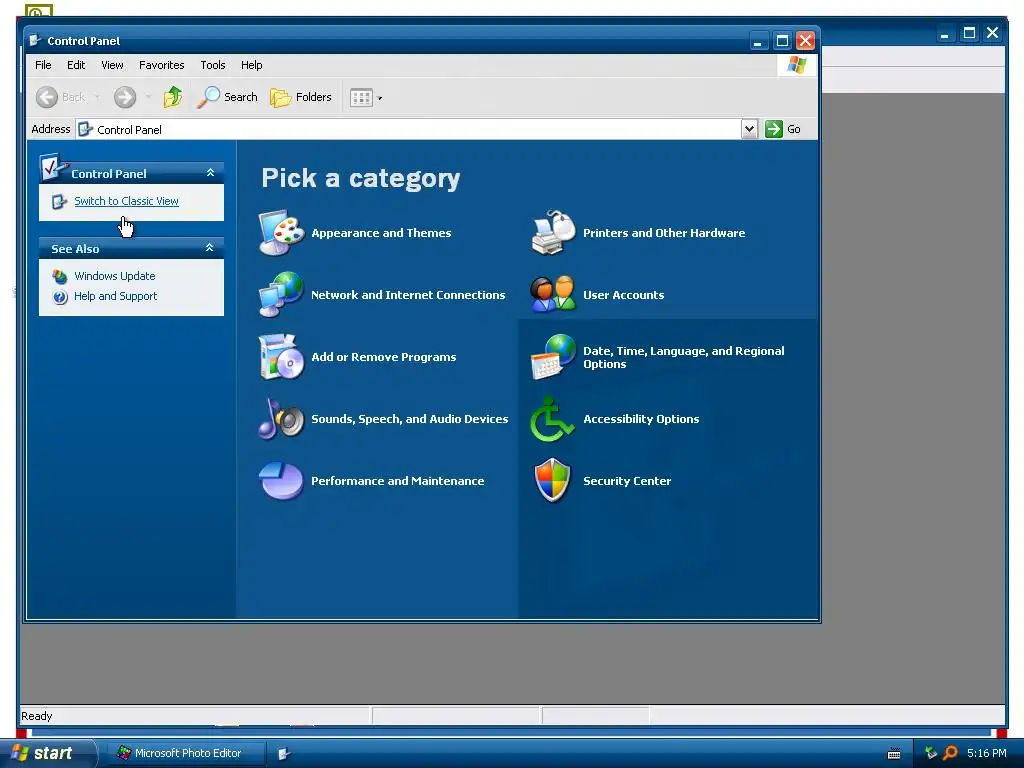The width and height of the screenshot is (1024, 768).
Task: Click the Help and Support link
Action: point(116,296)
